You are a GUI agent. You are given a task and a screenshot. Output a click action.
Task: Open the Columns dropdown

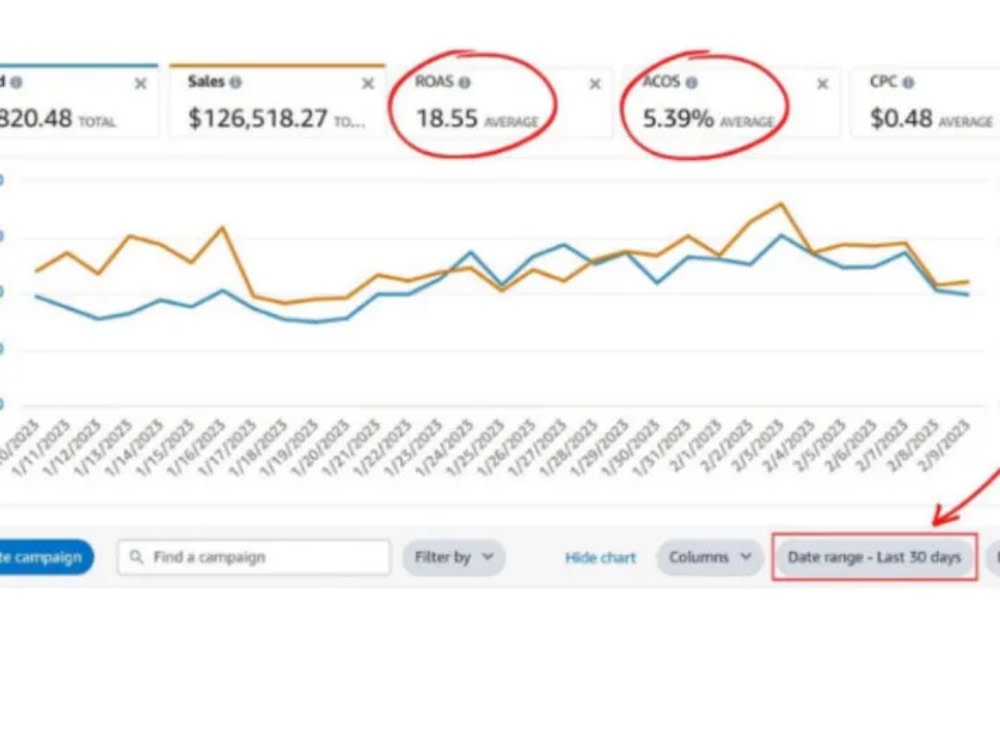(x=709, y=557)
